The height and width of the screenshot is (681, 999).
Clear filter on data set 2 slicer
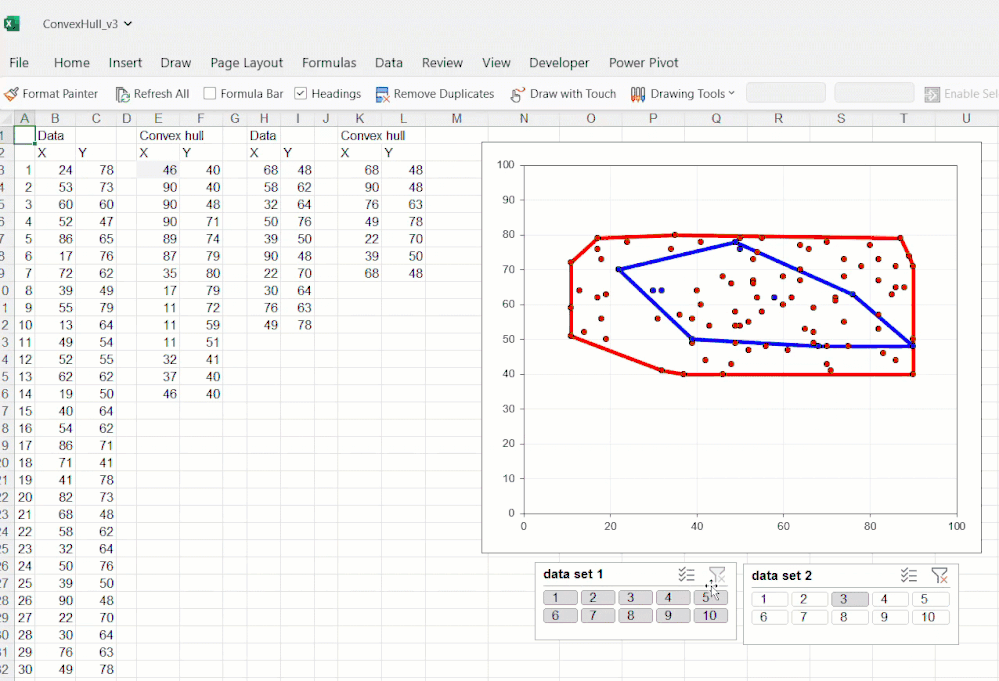pos(939,576)
